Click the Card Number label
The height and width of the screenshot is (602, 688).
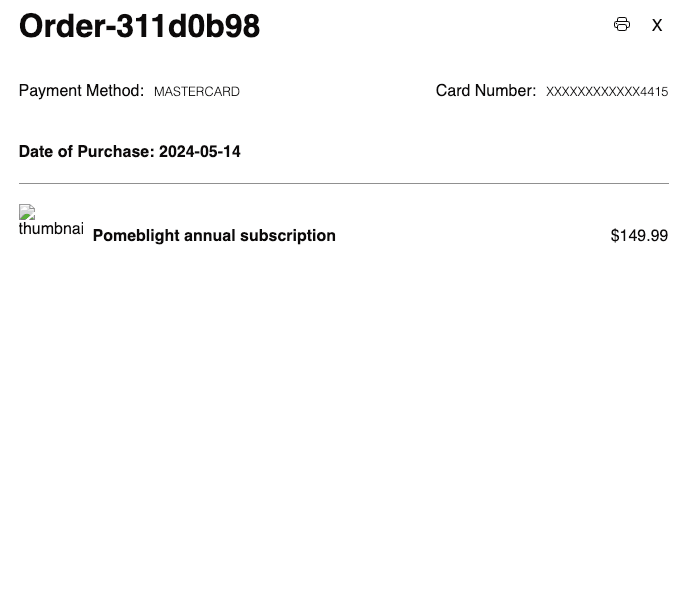point(486,91)
